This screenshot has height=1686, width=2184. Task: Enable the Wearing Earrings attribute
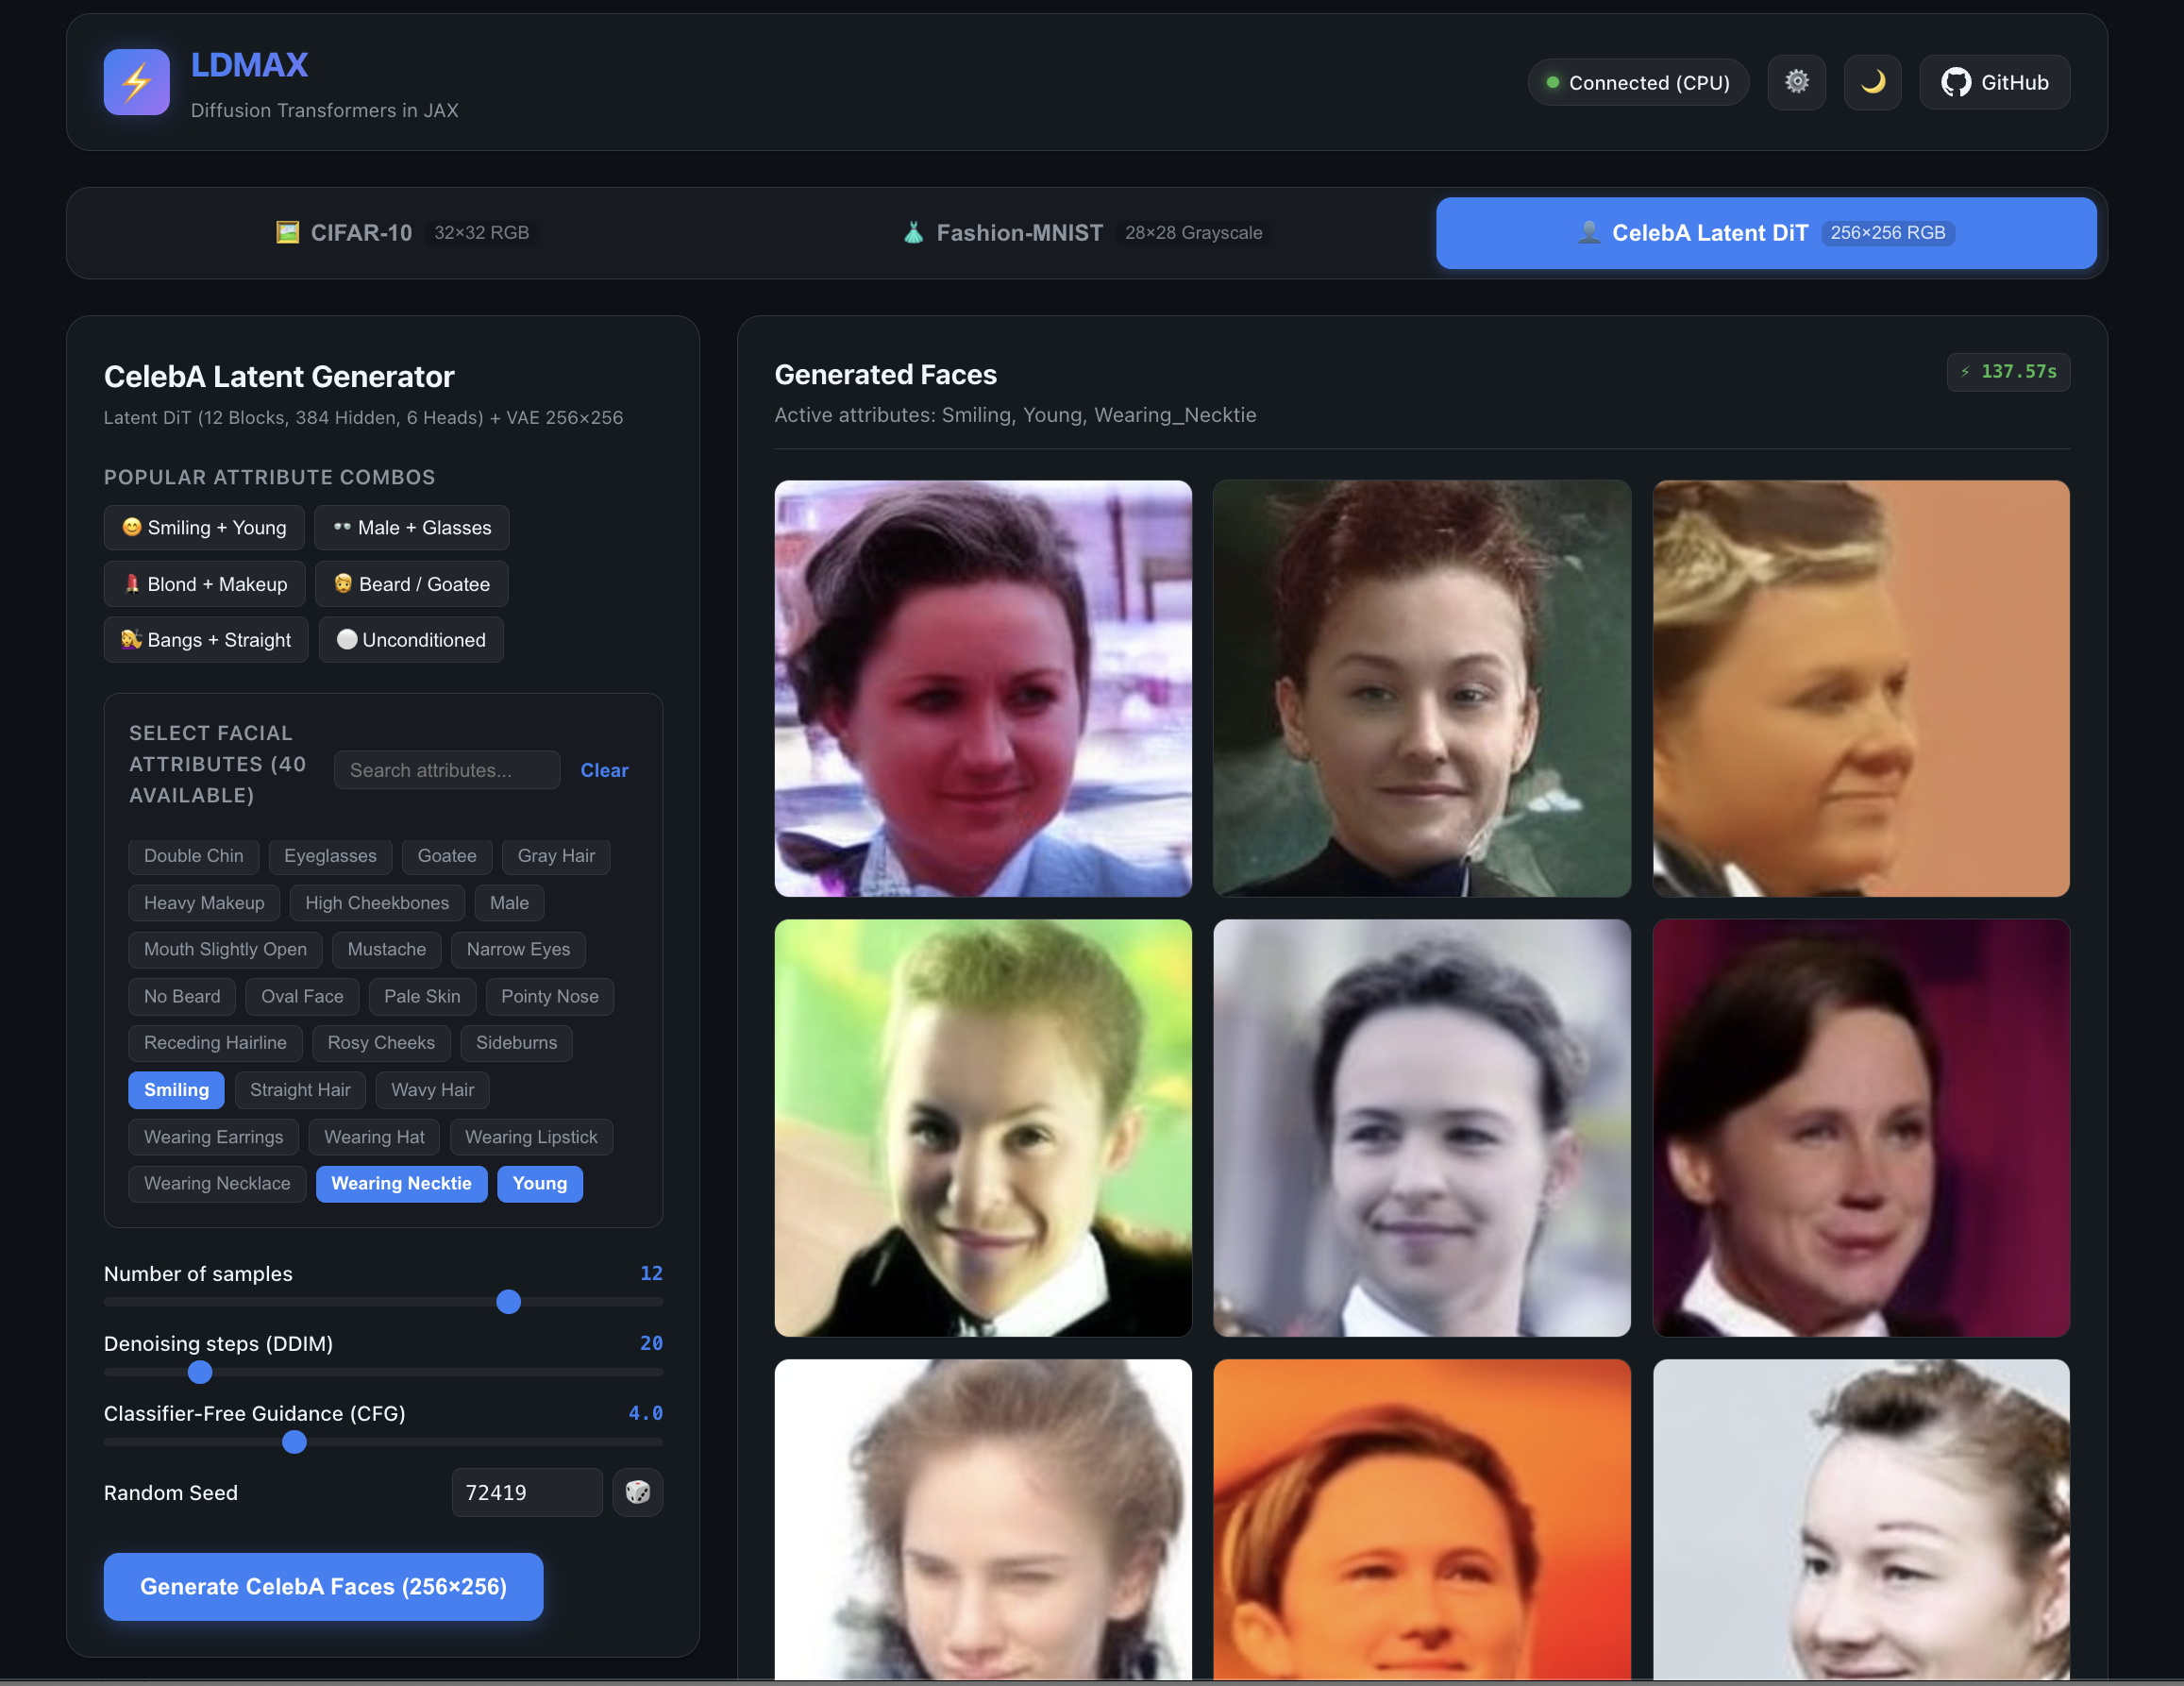(213, 1137)
